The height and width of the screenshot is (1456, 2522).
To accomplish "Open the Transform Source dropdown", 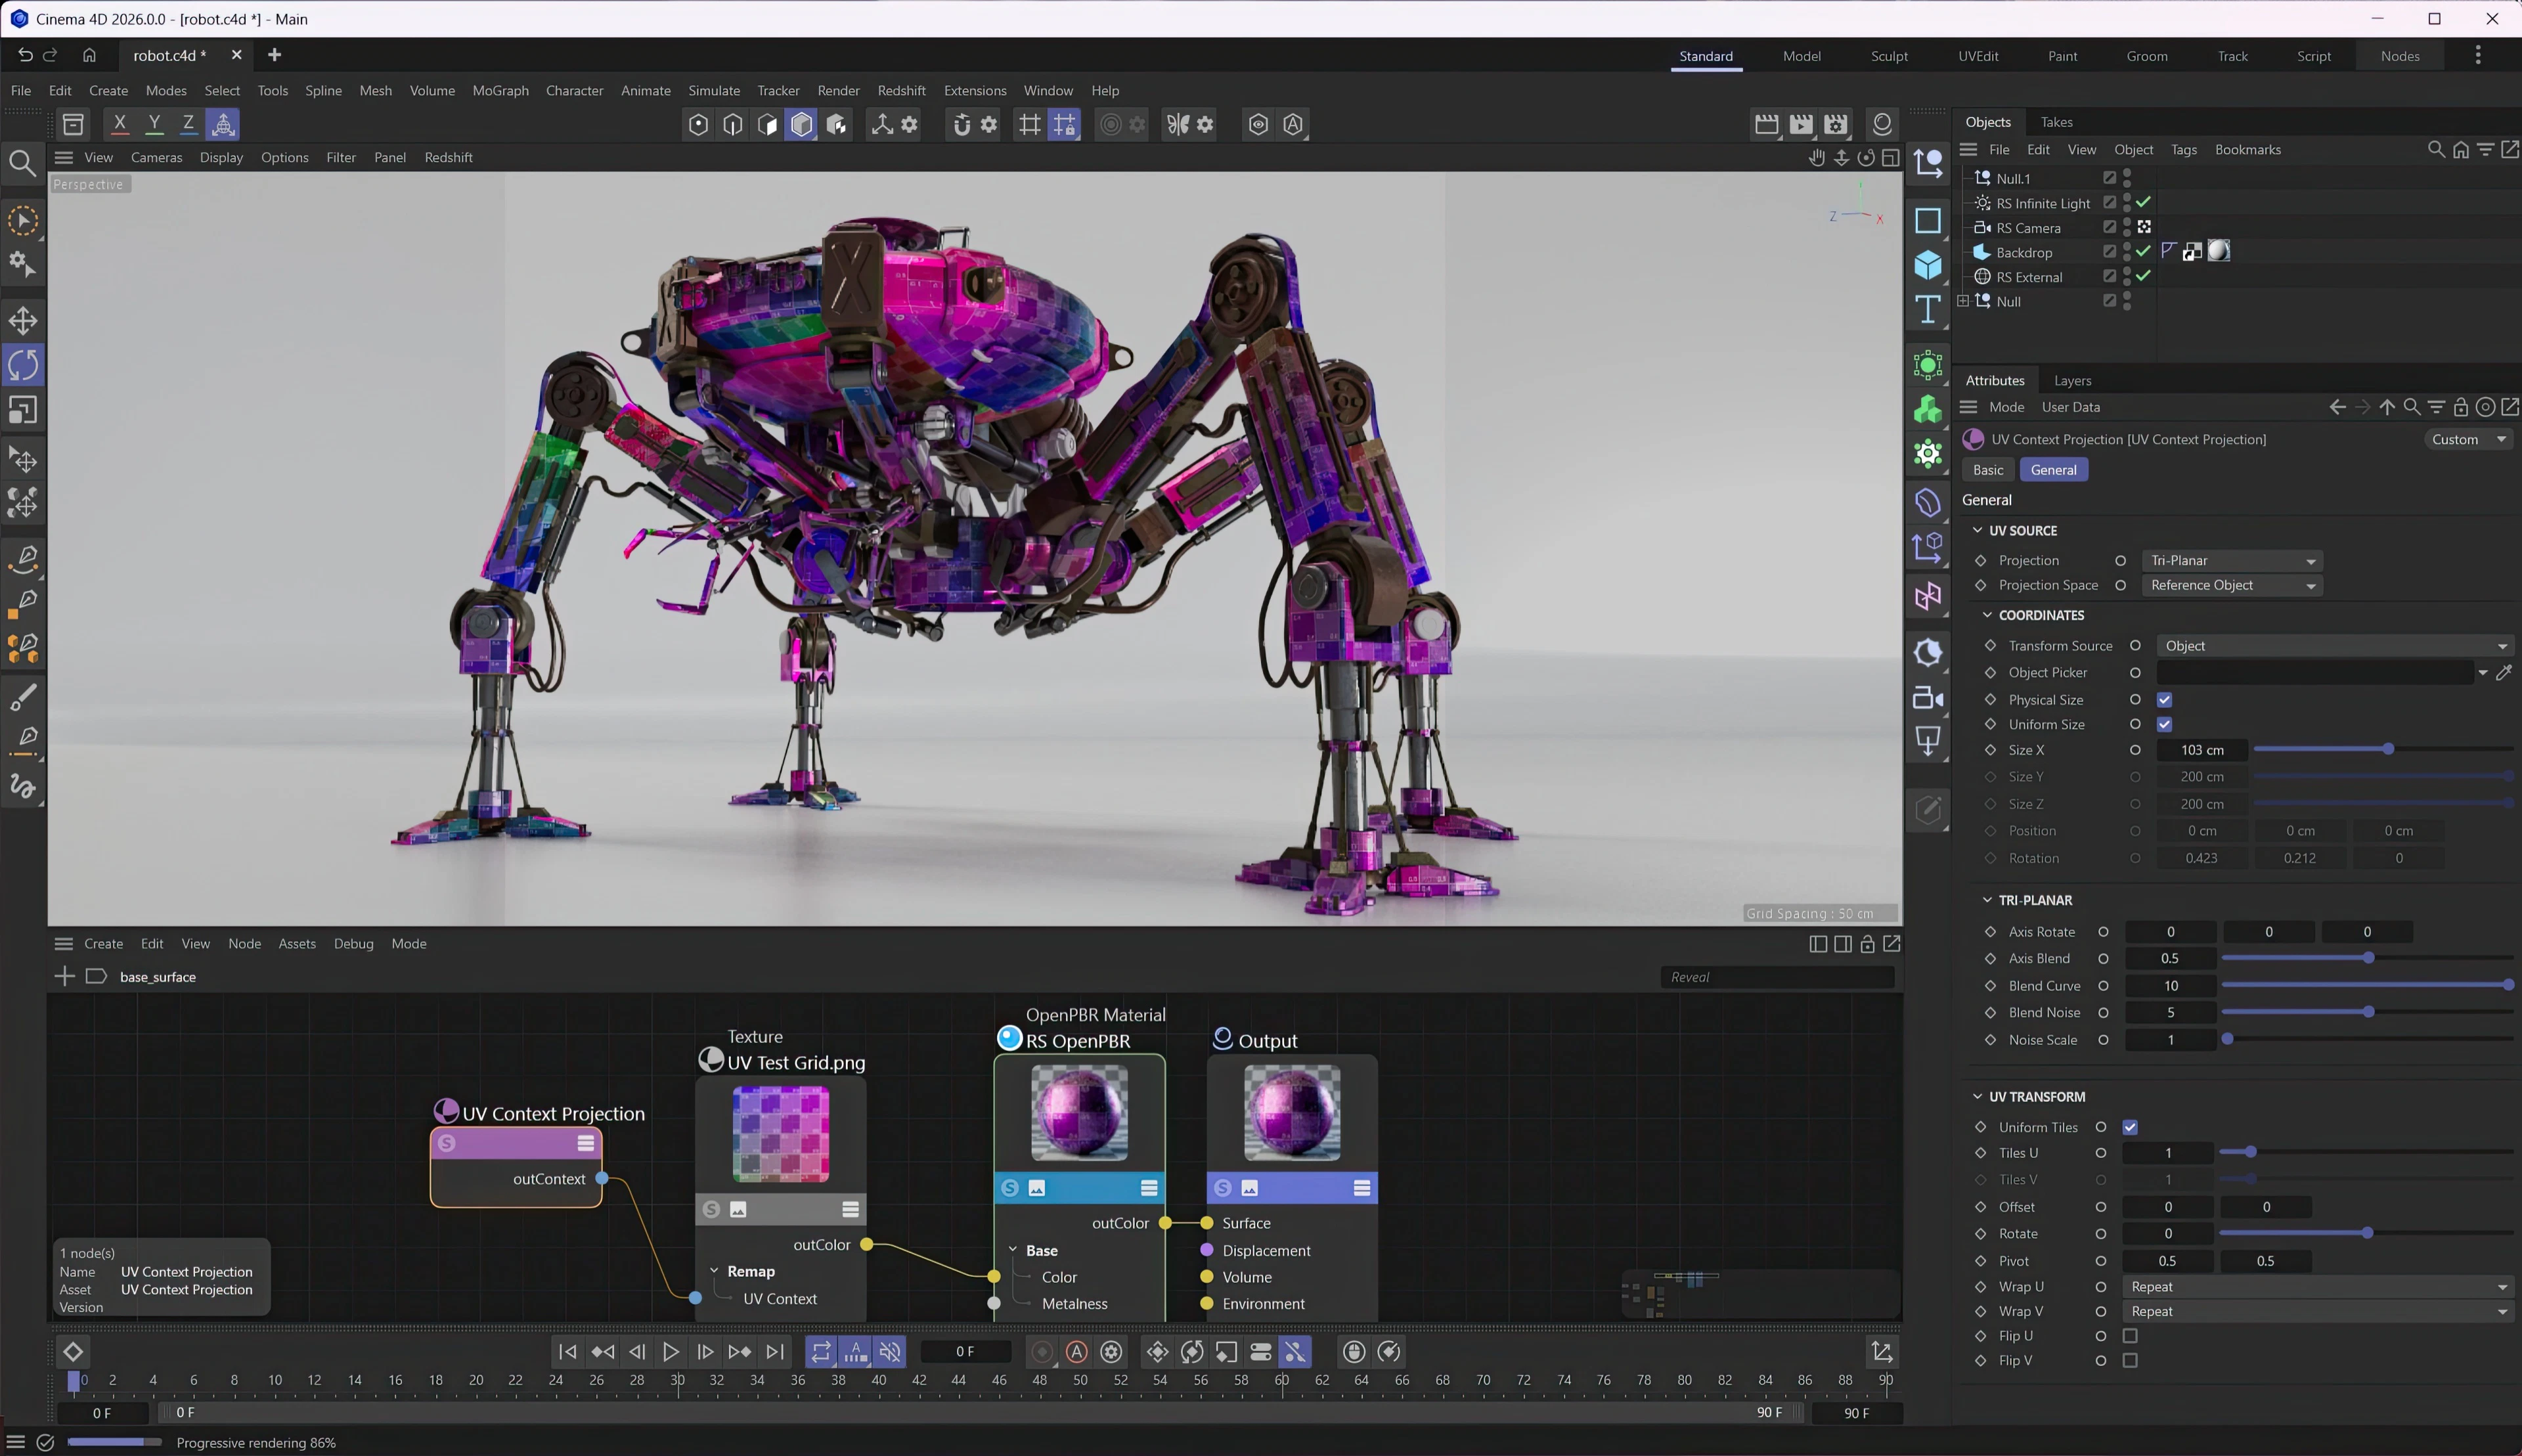I will coord(2335,646).
